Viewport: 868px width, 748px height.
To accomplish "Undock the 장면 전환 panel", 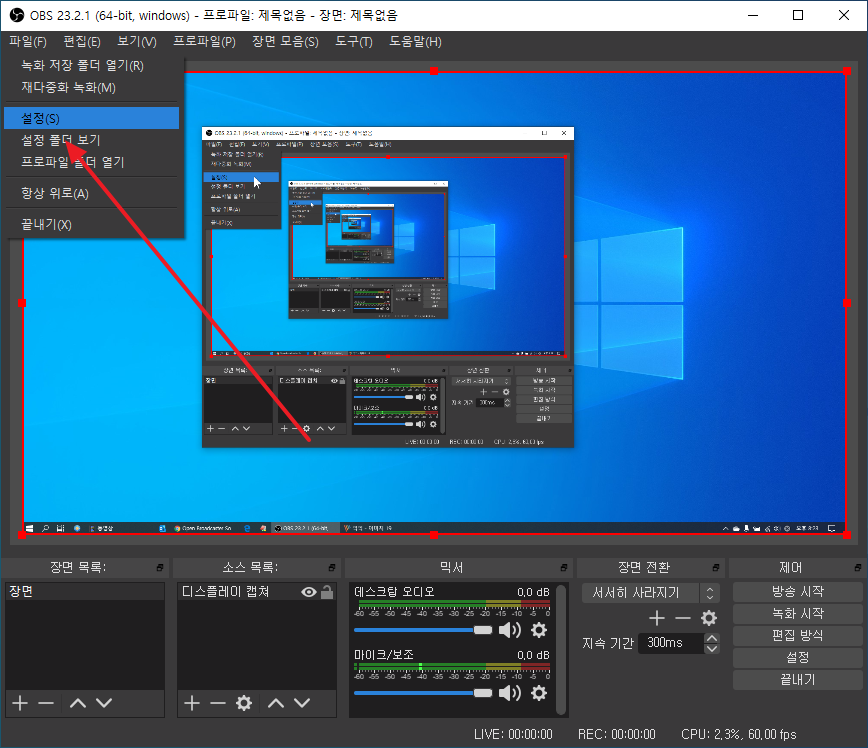I will click(715, 568).
